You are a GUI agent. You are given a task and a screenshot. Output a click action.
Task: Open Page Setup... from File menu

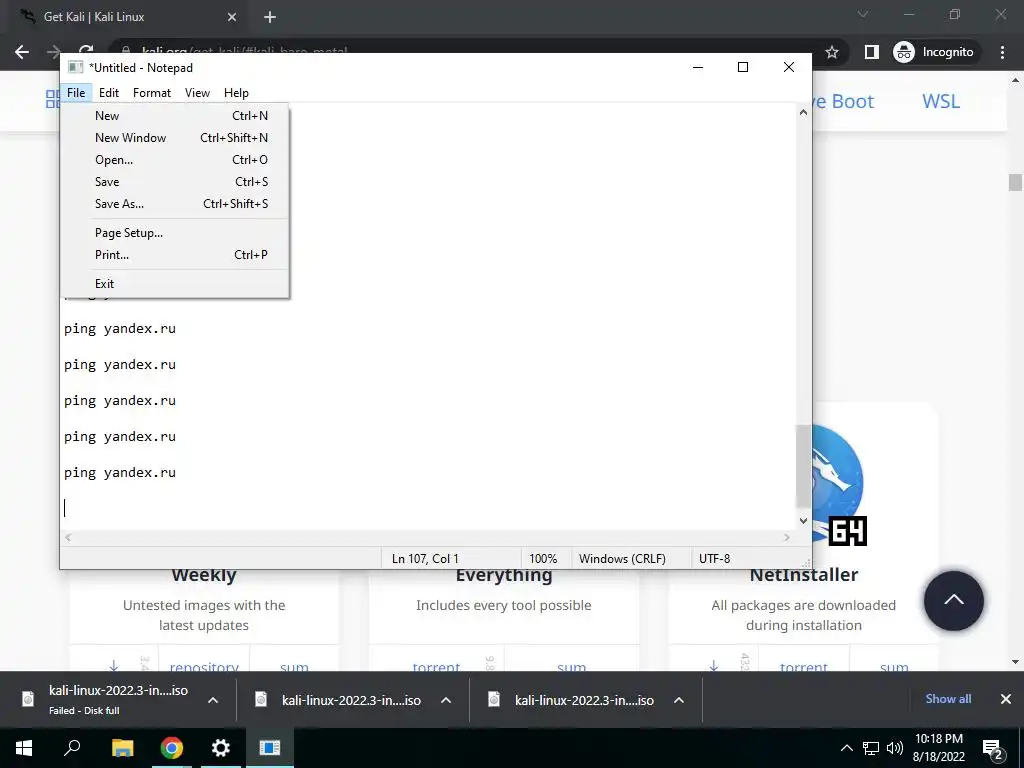[x=174, y=232]
